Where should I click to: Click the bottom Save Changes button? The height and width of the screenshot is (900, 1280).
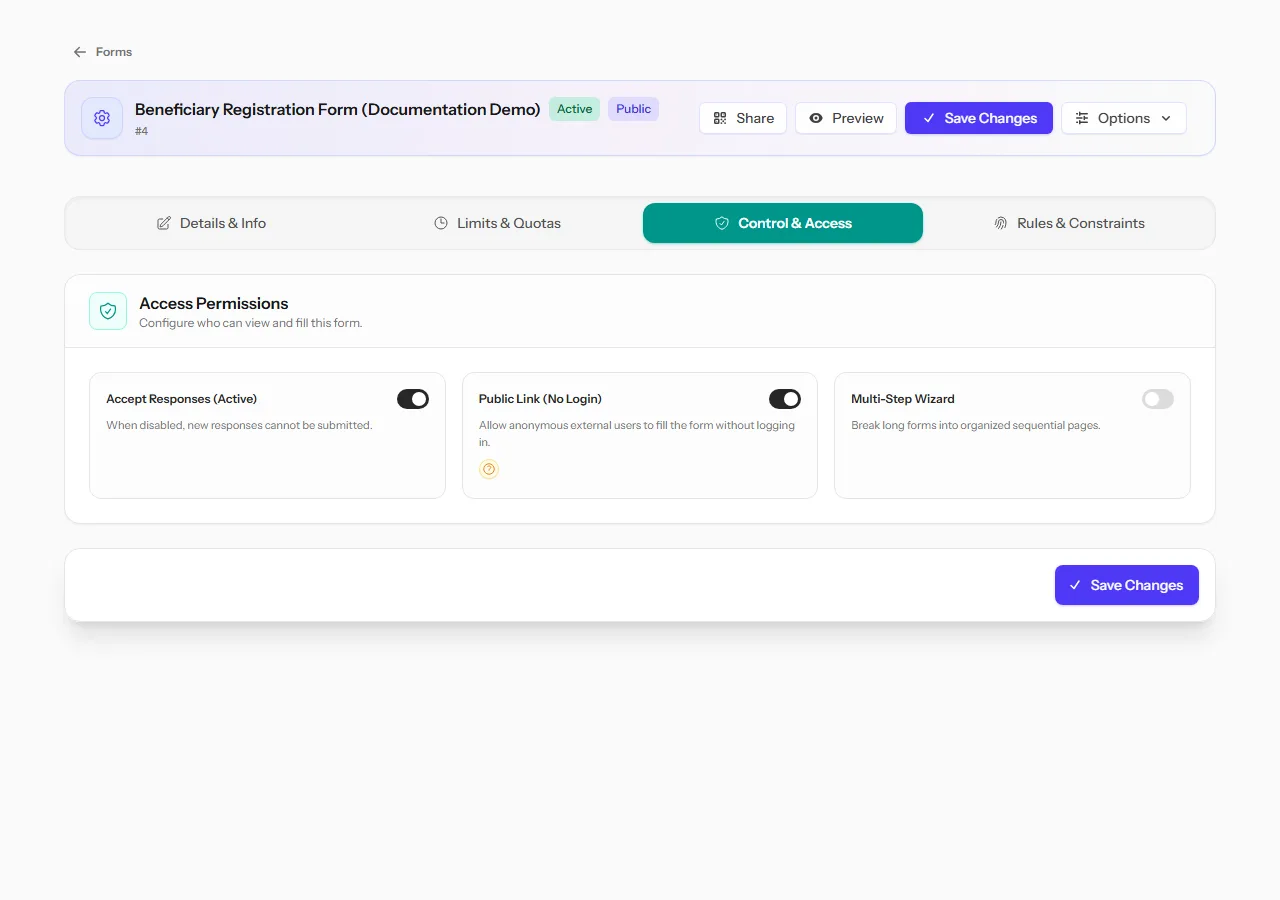click(x=1127, y=585)
